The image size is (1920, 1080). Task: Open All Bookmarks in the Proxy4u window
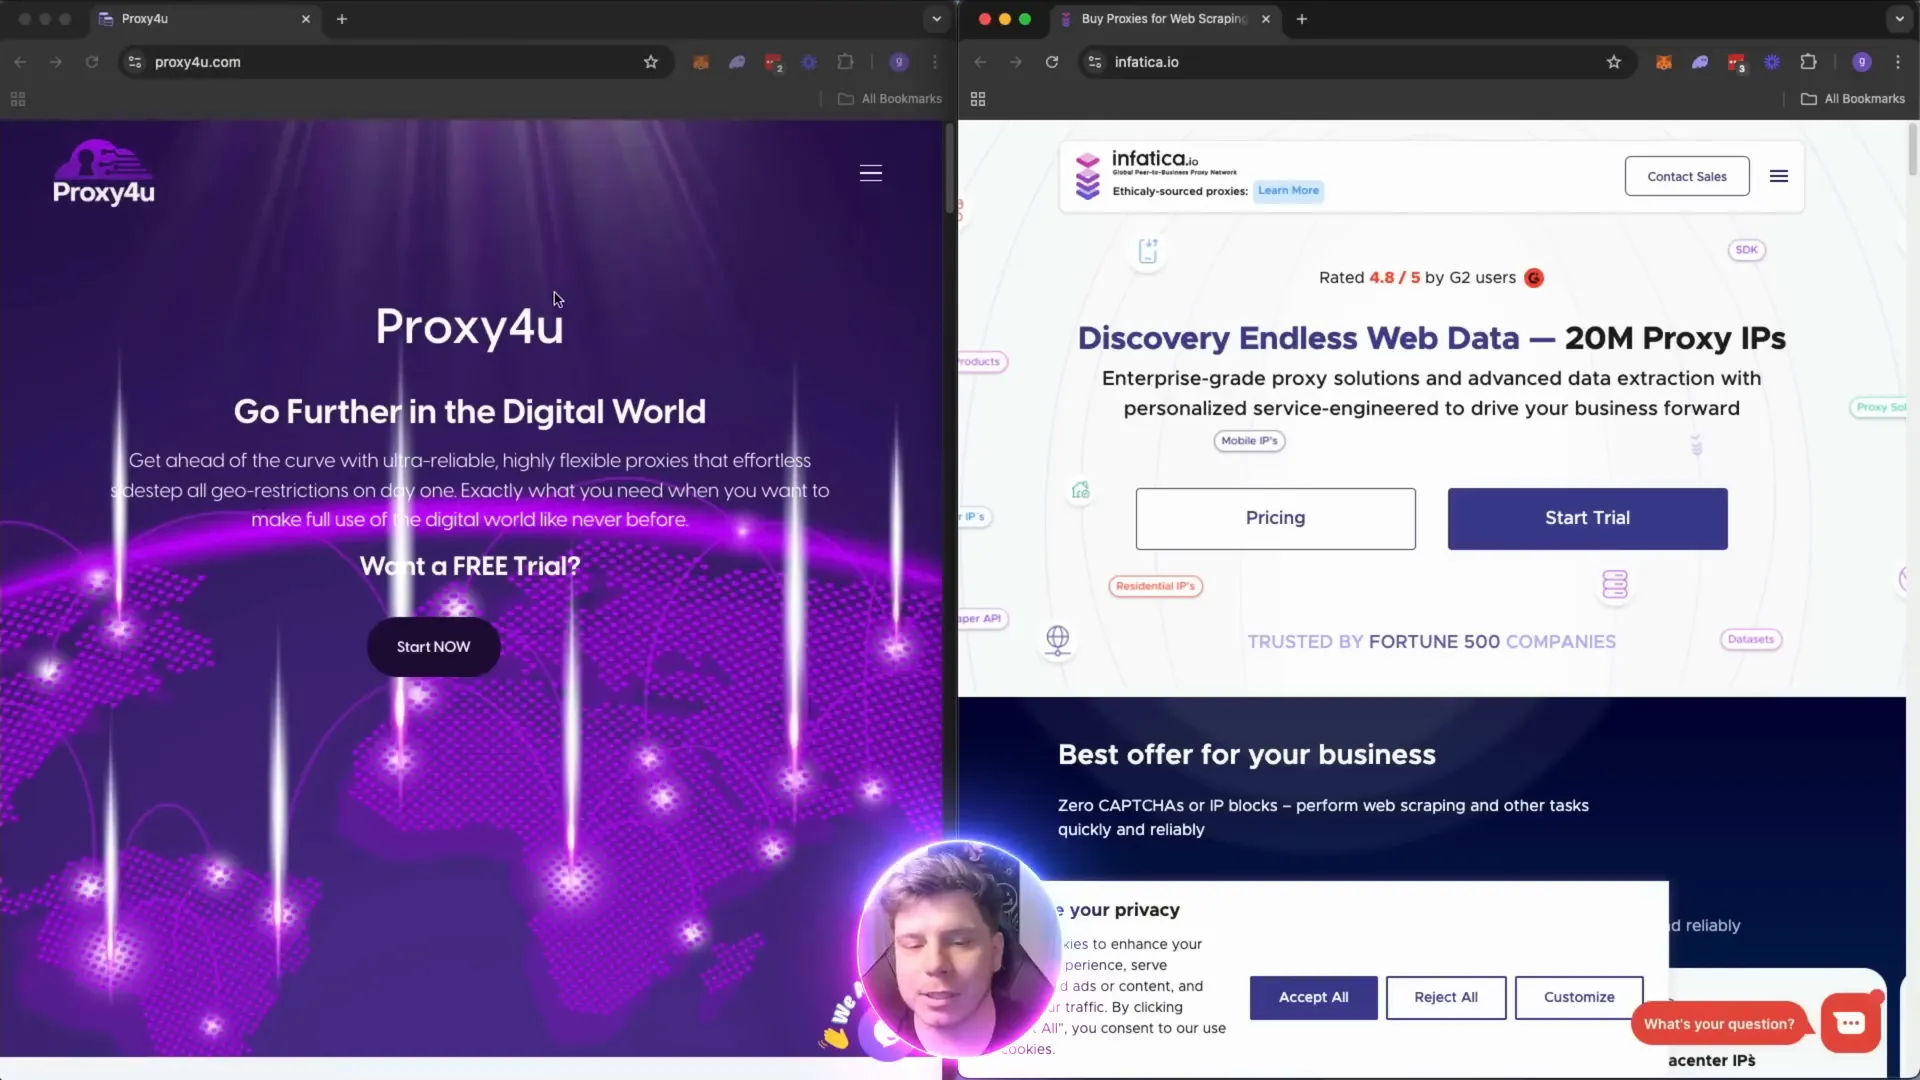pyautogui.click(x=890, y=99)
